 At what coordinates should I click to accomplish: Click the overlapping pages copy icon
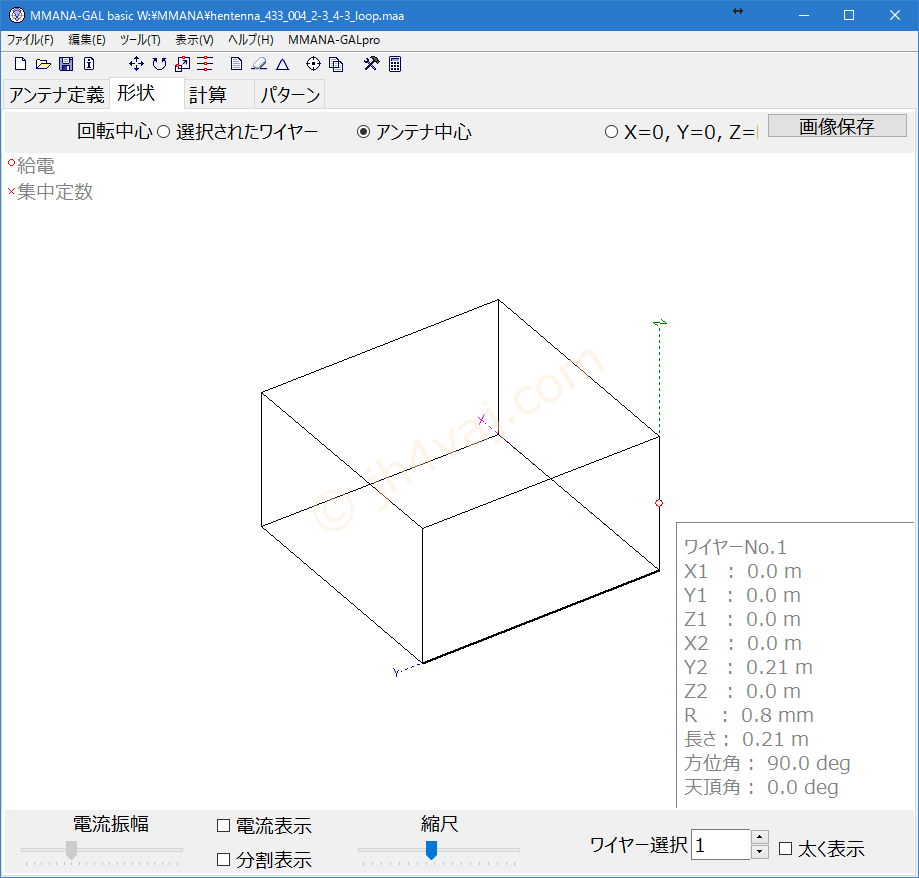(x=336, y=64)
